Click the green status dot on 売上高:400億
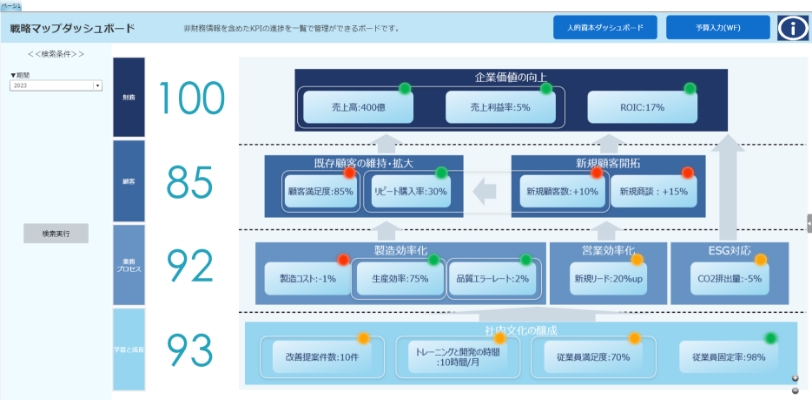 point(405,89)
